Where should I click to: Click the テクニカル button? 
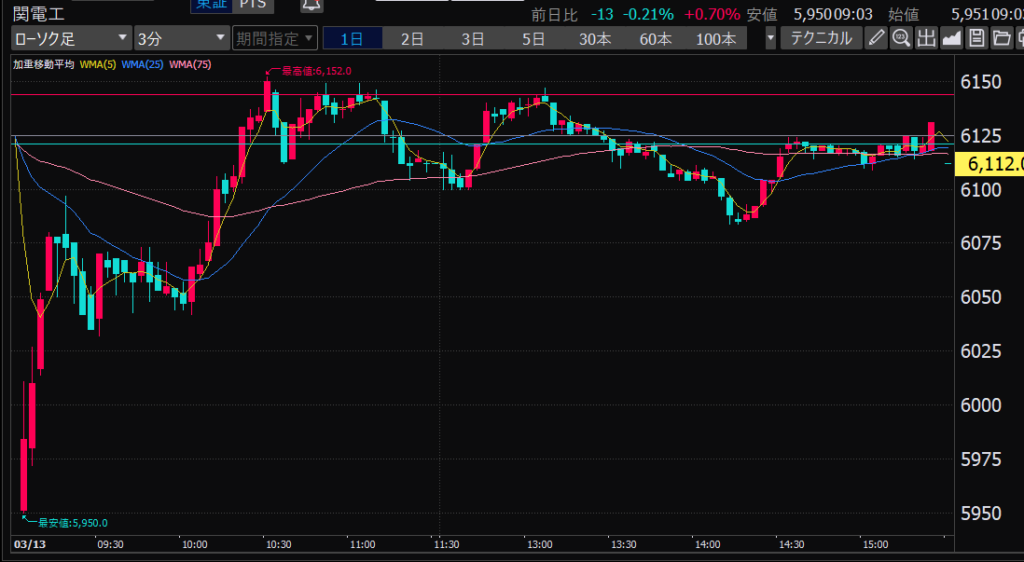[x=820, y=39]
